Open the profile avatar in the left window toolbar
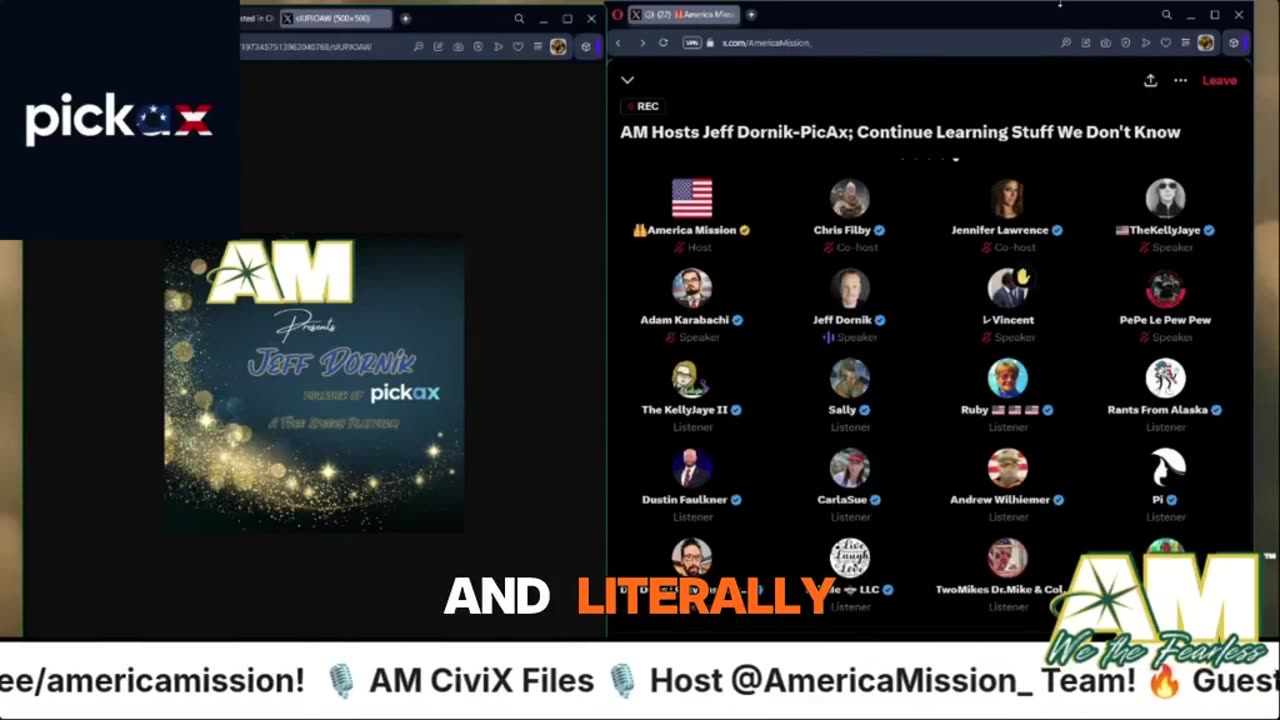 point(558,46)
